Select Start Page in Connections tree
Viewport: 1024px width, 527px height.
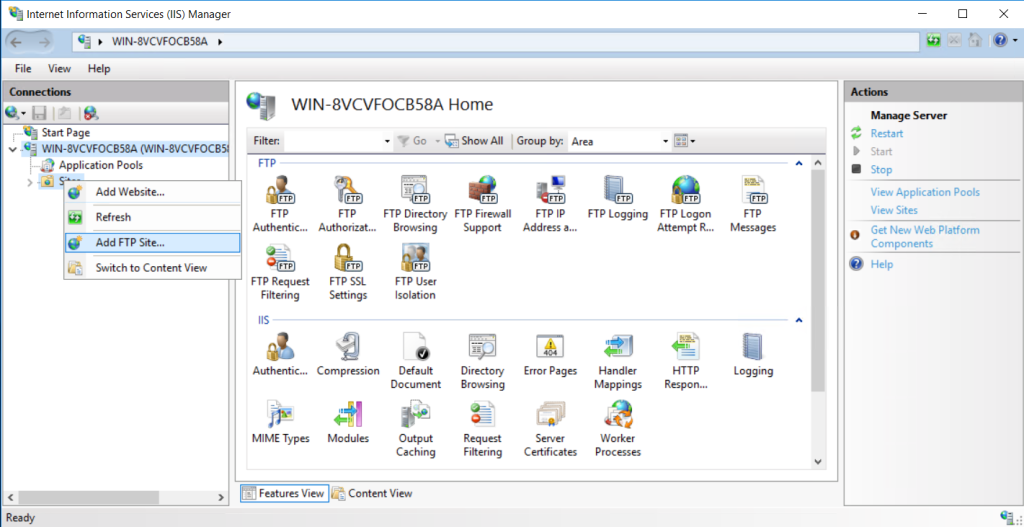65,133
